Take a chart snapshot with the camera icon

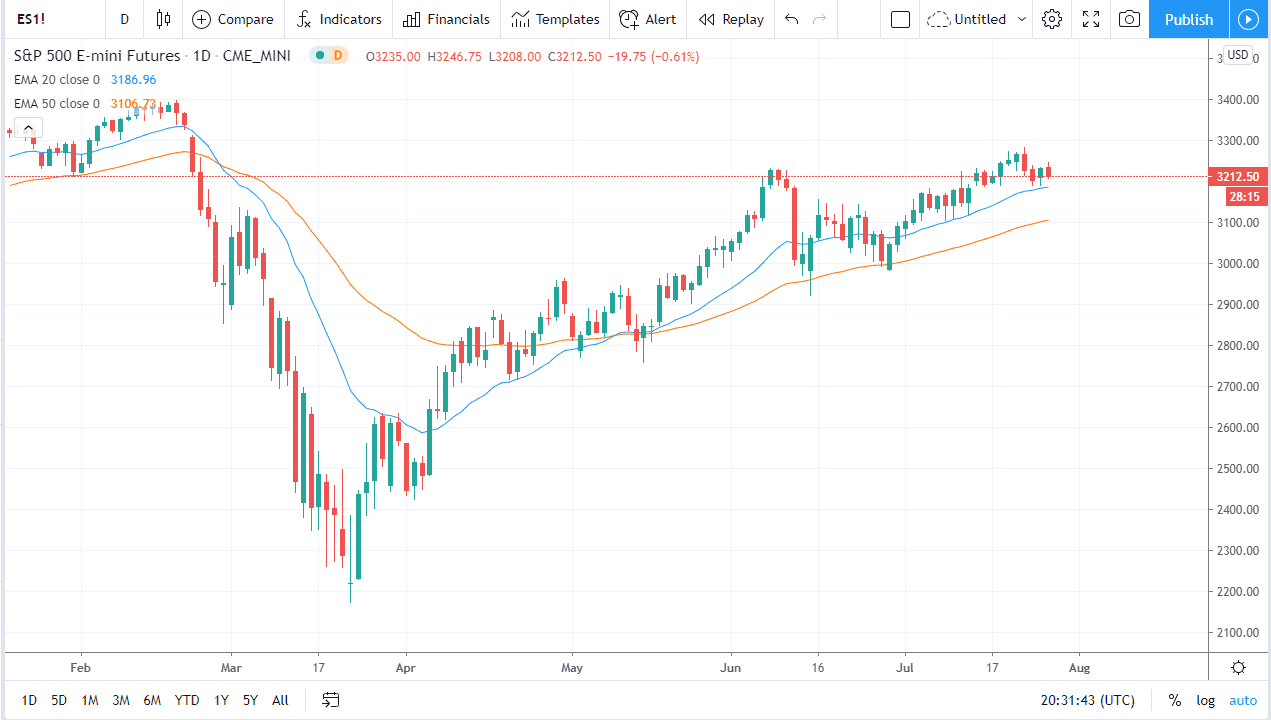coord(1129,19)
